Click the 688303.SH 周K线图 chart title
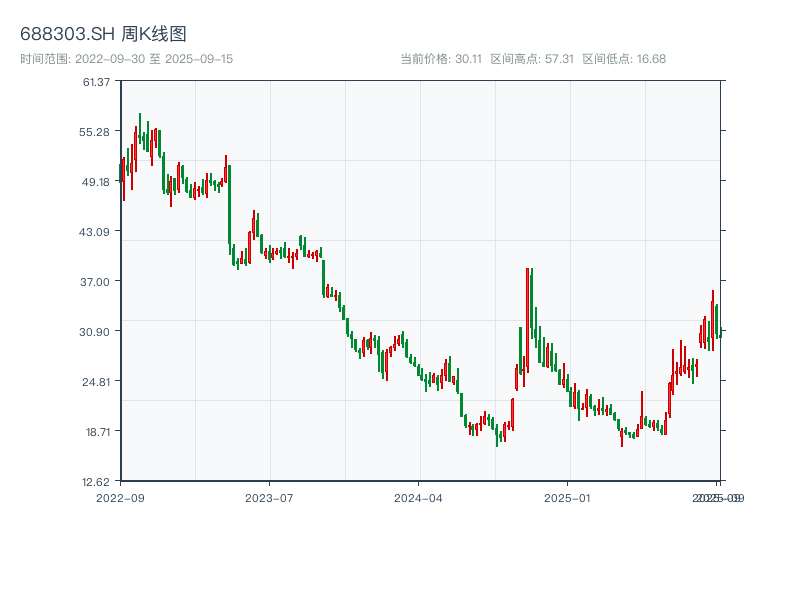This screenshot has height=600, width=800. tap(103, 35)
